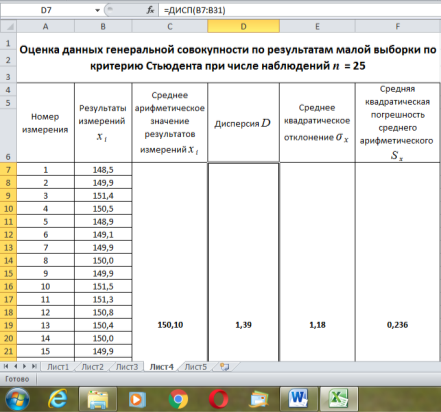This screenshot has height=412, width=441.
Task: Click cell with value 148,9
Action: (x=103, y=222)
